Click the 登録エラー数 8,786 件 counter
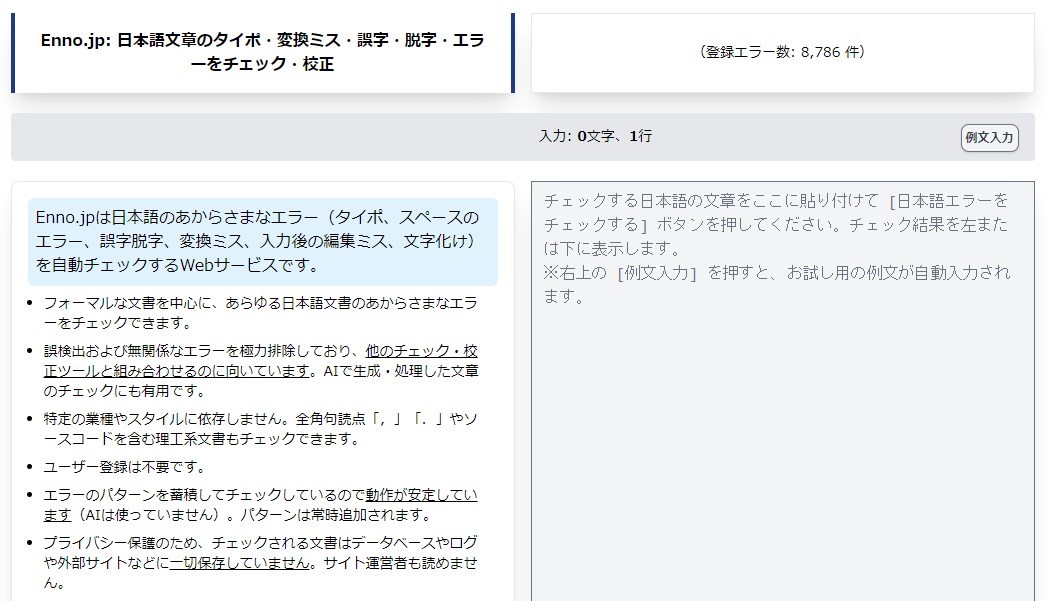Image resolution: width=1047 pixels, height=601 pixels. (782, 52)
